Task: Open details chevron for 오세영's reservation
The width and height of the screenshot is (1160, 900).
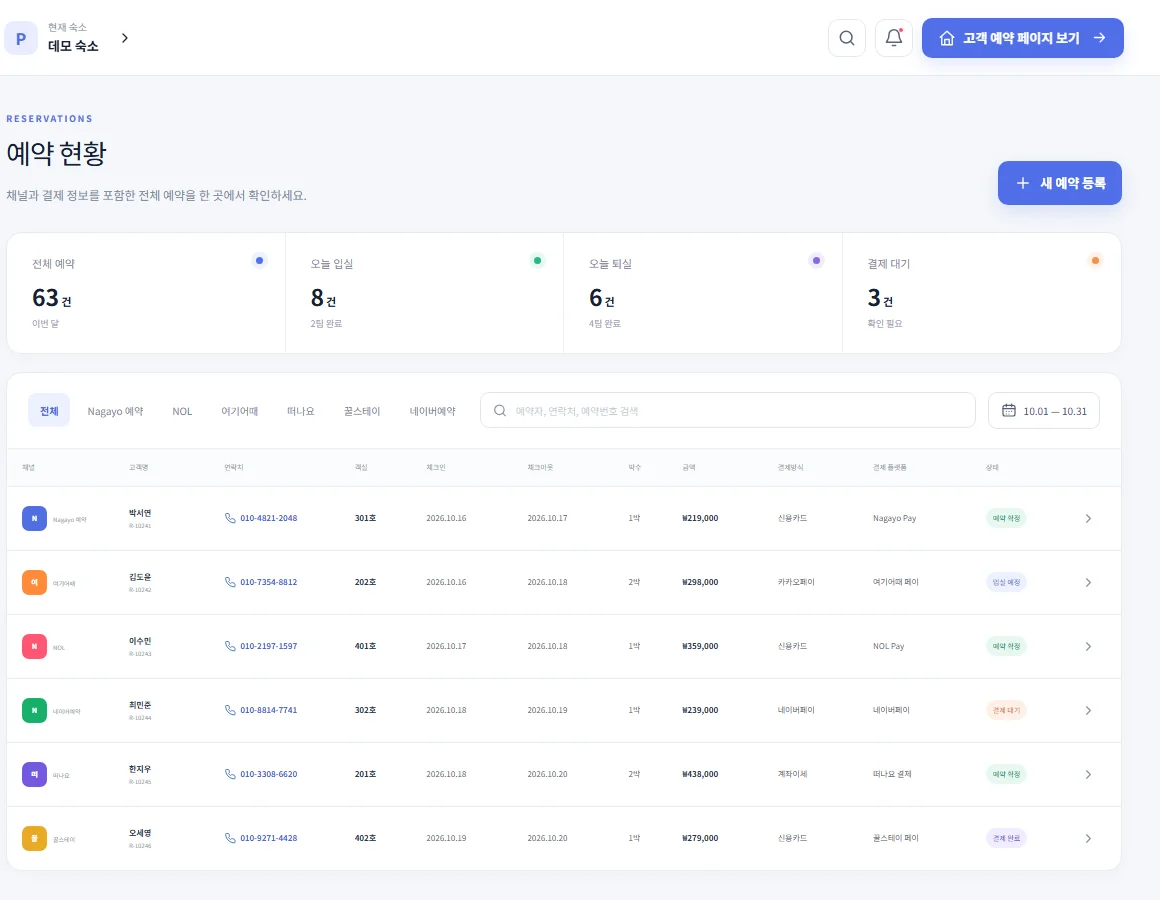Action: (x=1088, y=839)
